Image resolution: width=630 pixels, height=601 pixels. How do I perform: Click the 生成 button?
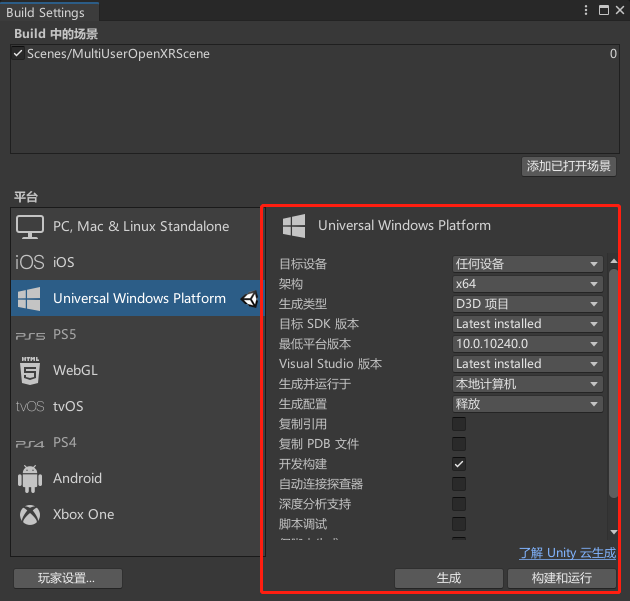(x=449, y=578)
